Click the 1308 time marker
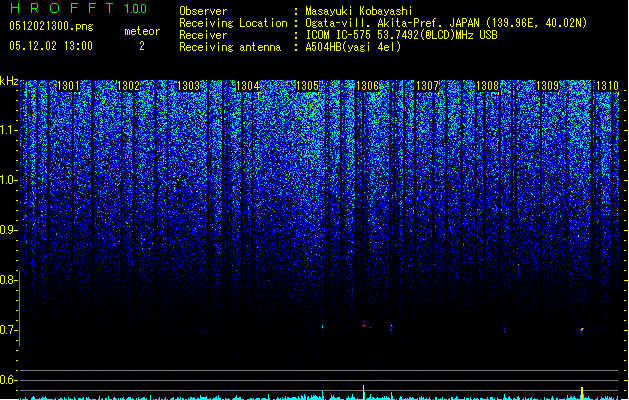This screenshot has height=400, width=629. tap(487, 86)
